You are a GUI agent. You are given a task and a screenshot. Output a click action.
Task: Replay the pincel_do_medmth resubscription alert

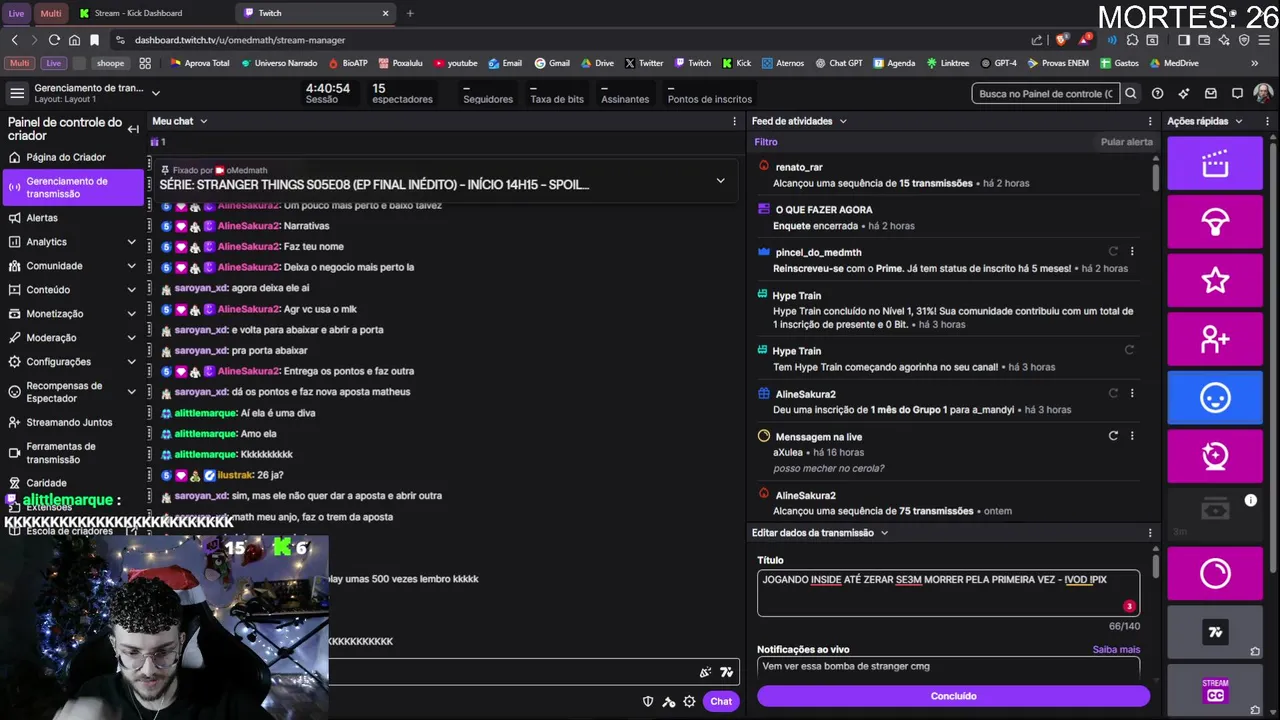(1113, 252)
